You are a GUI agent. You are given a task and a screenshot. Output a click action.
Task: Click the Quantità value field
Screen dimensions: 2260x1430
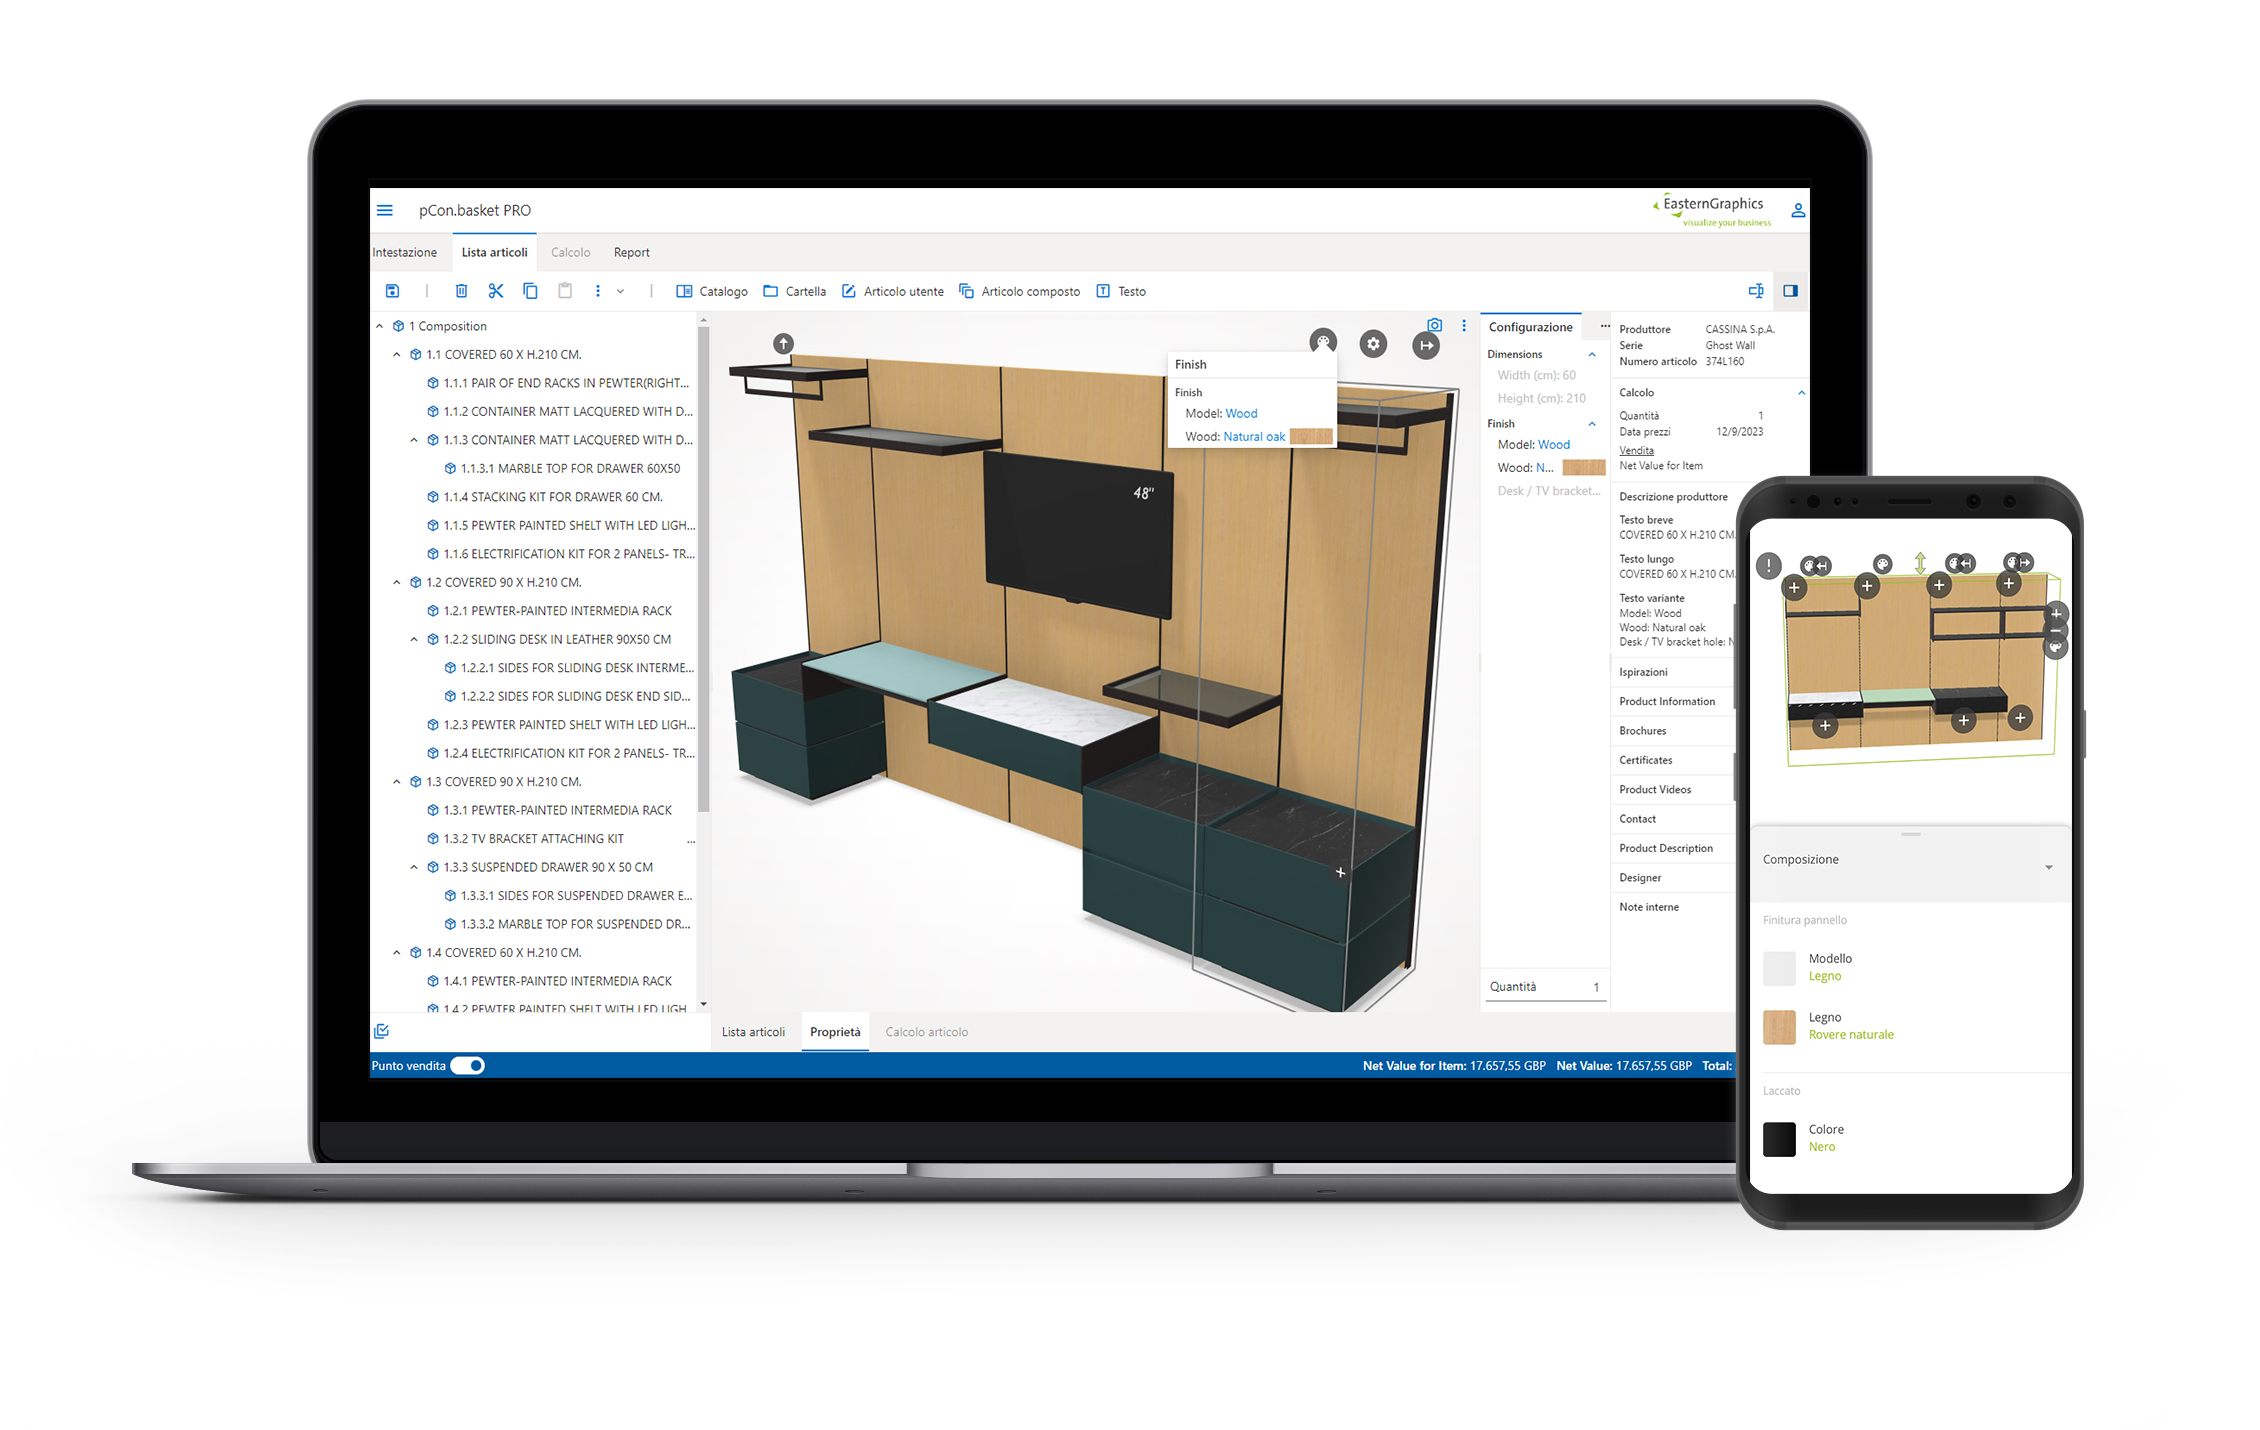pyautogui.click(x=1545, y=987)
